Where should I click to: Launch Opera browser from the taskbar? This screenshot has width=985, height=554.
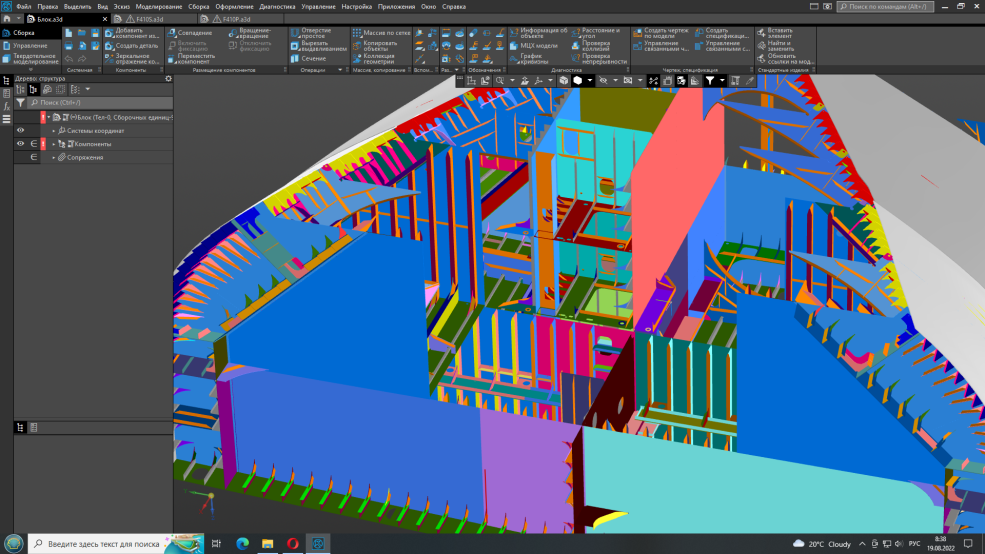[x=293, y=543]
